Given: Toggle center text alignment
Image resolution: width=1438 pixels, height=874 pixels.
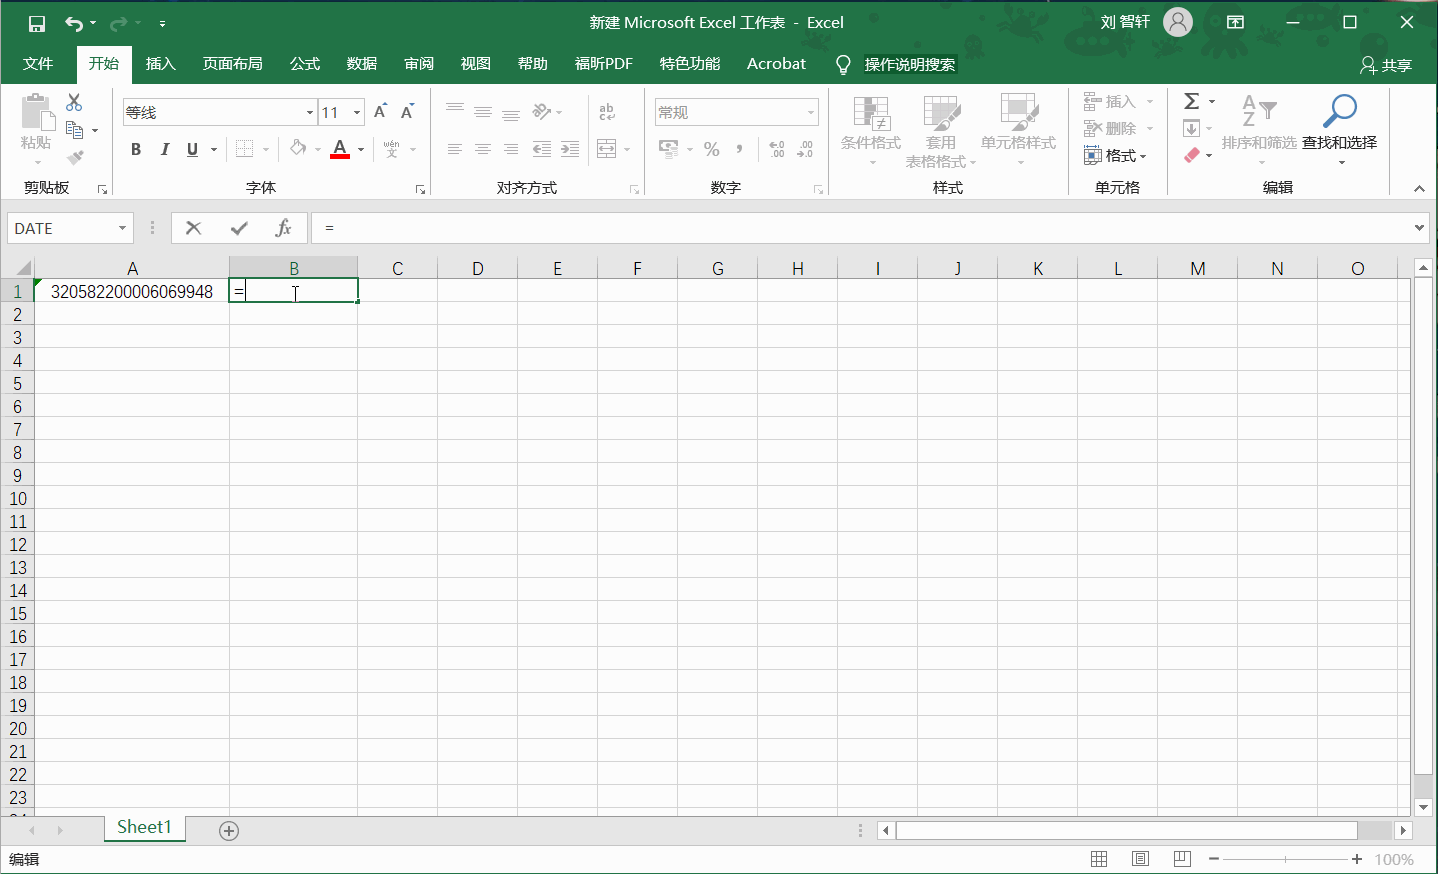Looking at the screenshot, I should click(x=483, y=149).
